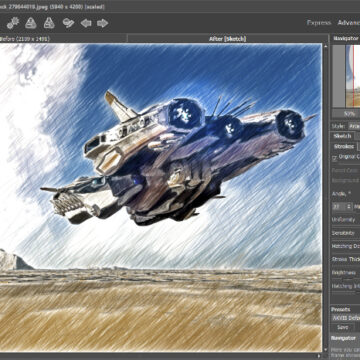
Task: Click the eraser-like toolbar icon
Action: [x=68, y=23]
